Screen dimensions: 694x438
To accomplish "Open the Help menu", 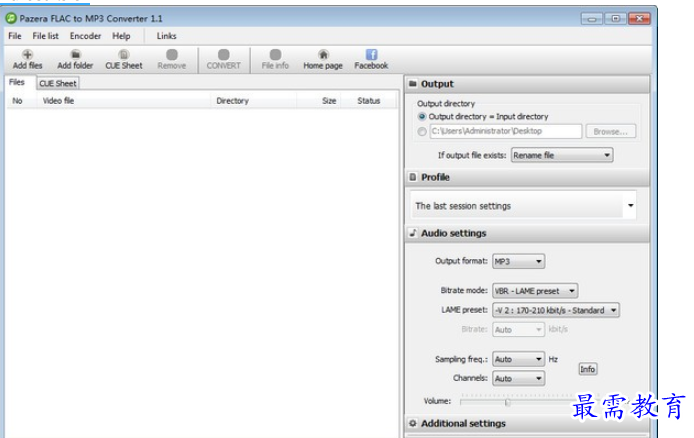I will pos(121,36).
